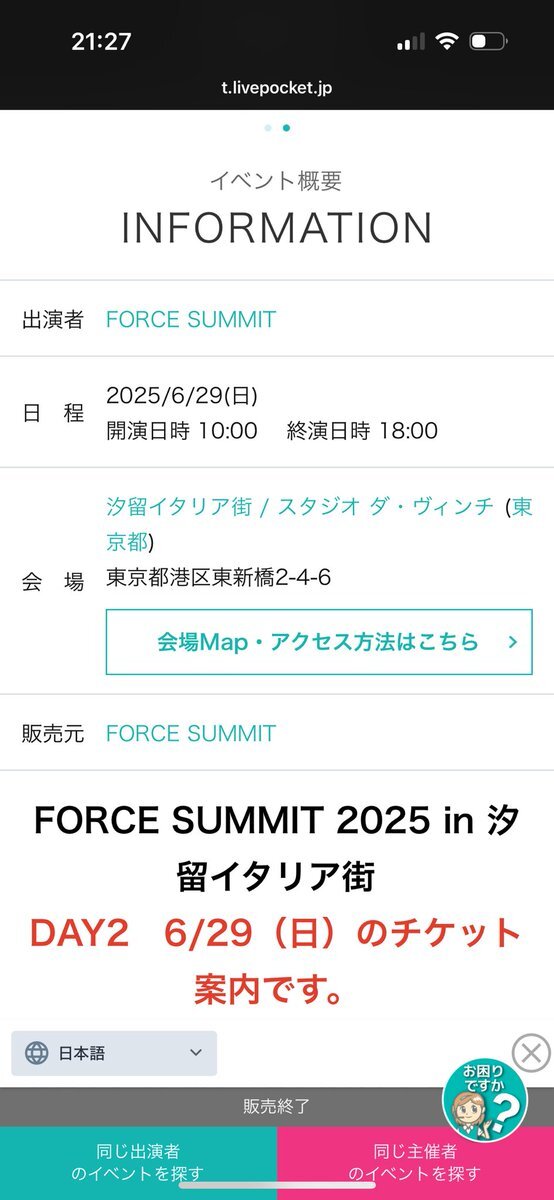Tap the 21:27 clock in status bar
The height and width of the screenshot is (1200, 554).
click(x=101, y=42)
